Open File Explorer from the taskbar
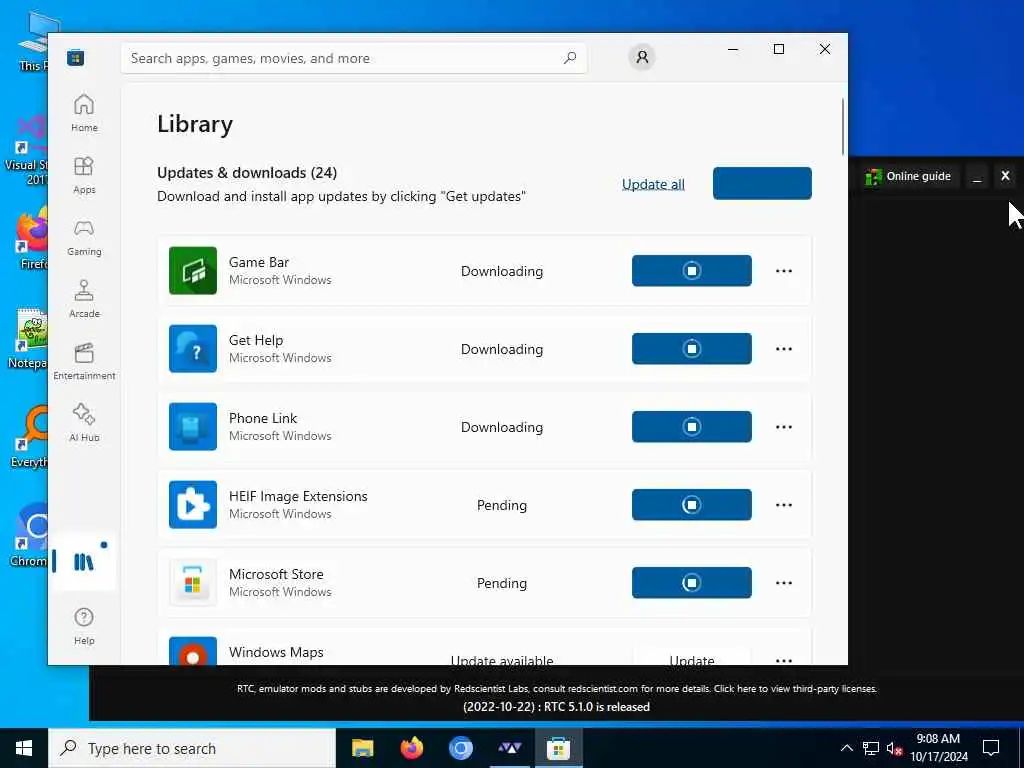The width and height of the screenshot is (1024, 768). [x=362, y=748]
